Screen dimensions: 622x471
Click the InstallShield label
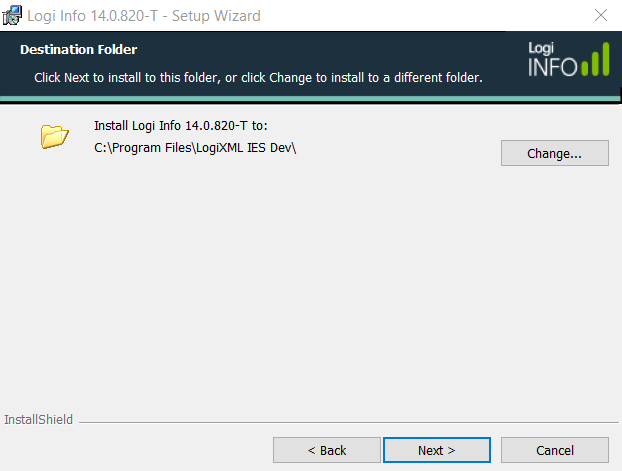(38, 419)
